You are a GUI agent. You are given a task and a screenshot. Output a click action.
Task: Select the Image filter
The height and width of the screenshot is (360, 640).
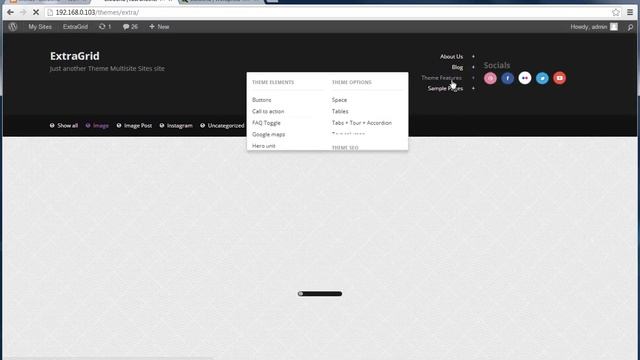click(x=97, y=126)
